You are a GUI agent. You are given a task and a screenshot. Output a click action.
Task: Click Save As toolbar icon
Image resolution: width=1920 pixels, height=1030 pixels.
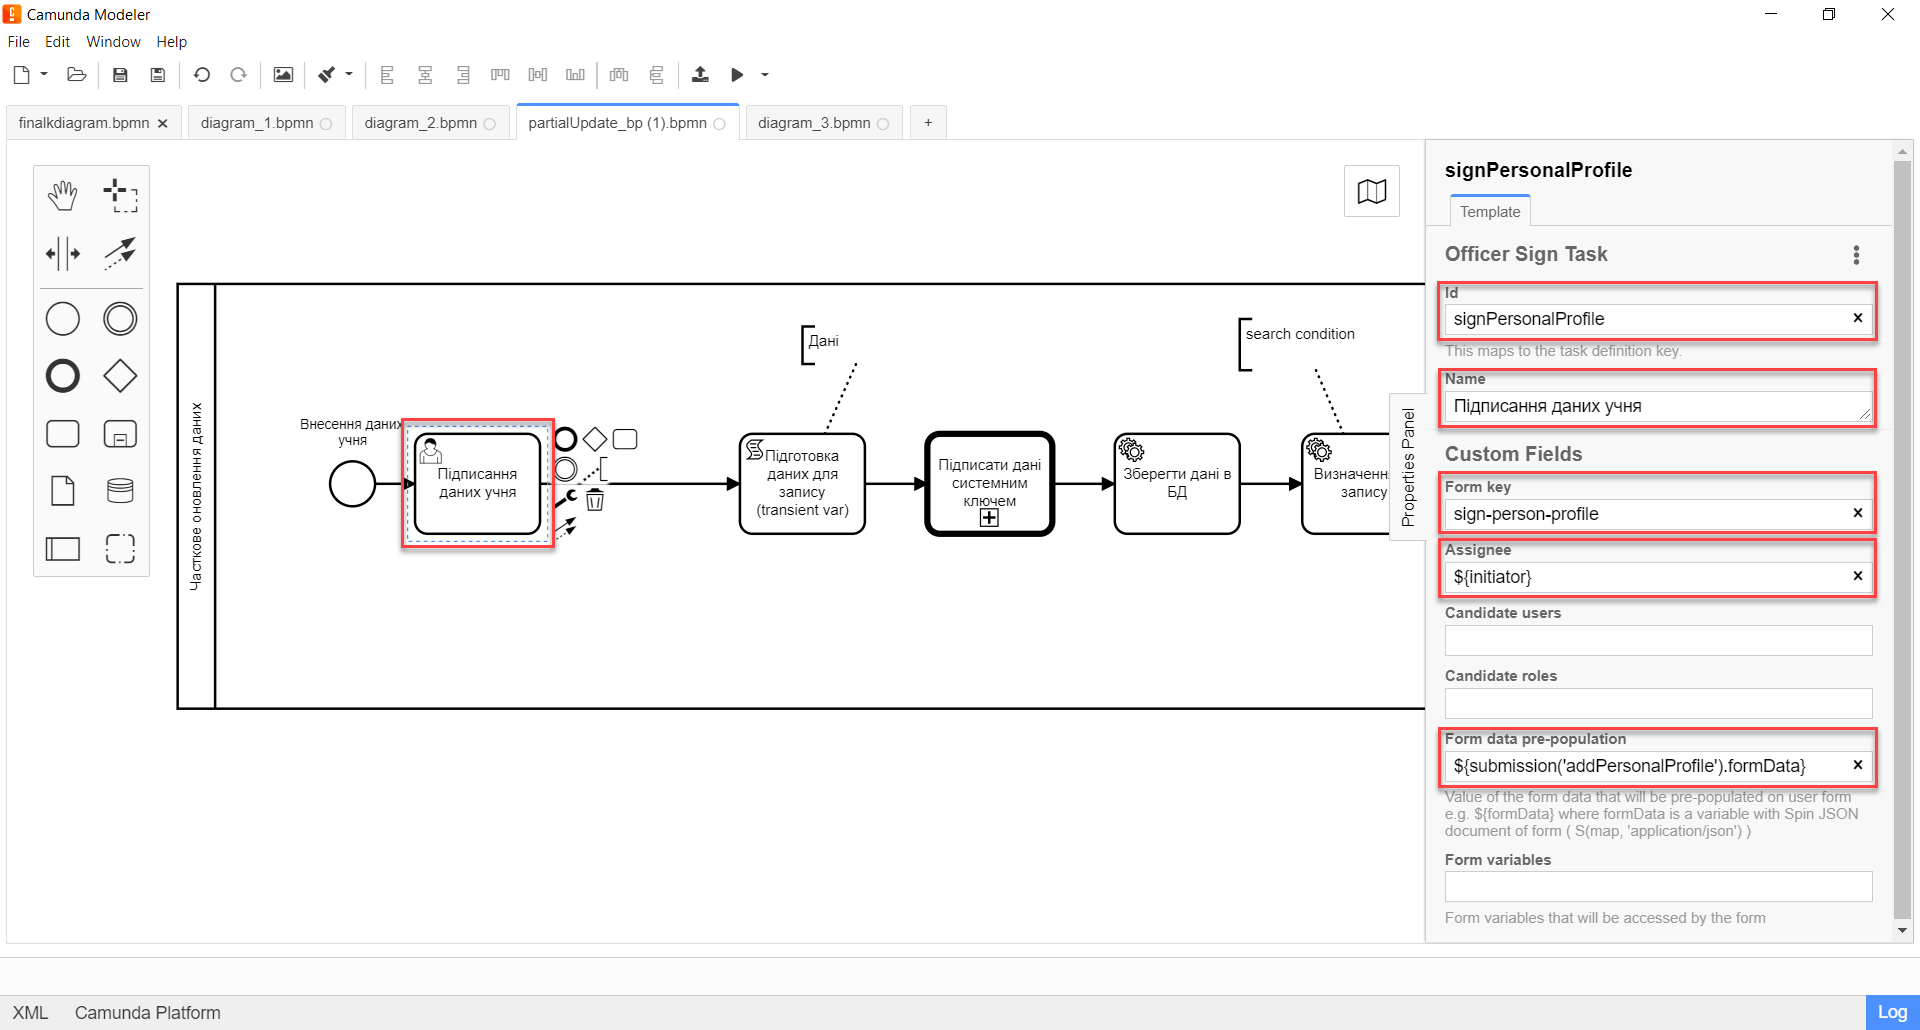158,75
